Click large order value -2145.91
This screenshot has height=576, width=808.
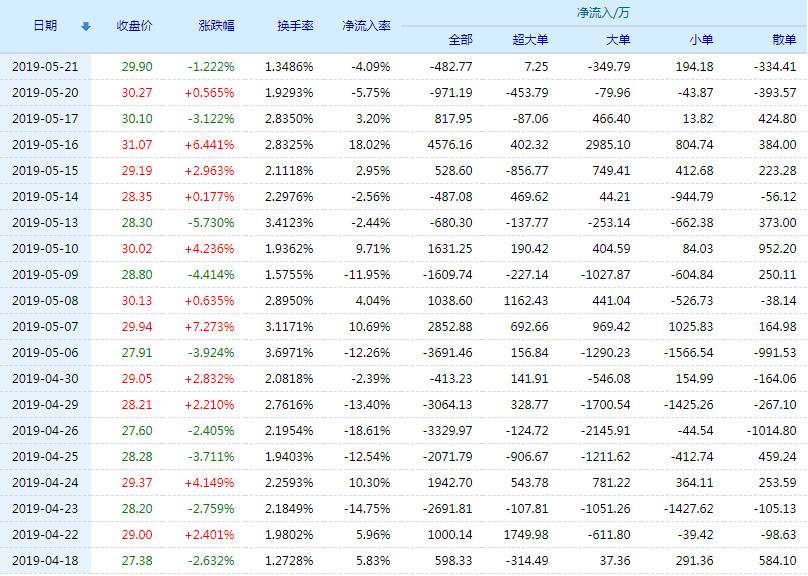605,431
